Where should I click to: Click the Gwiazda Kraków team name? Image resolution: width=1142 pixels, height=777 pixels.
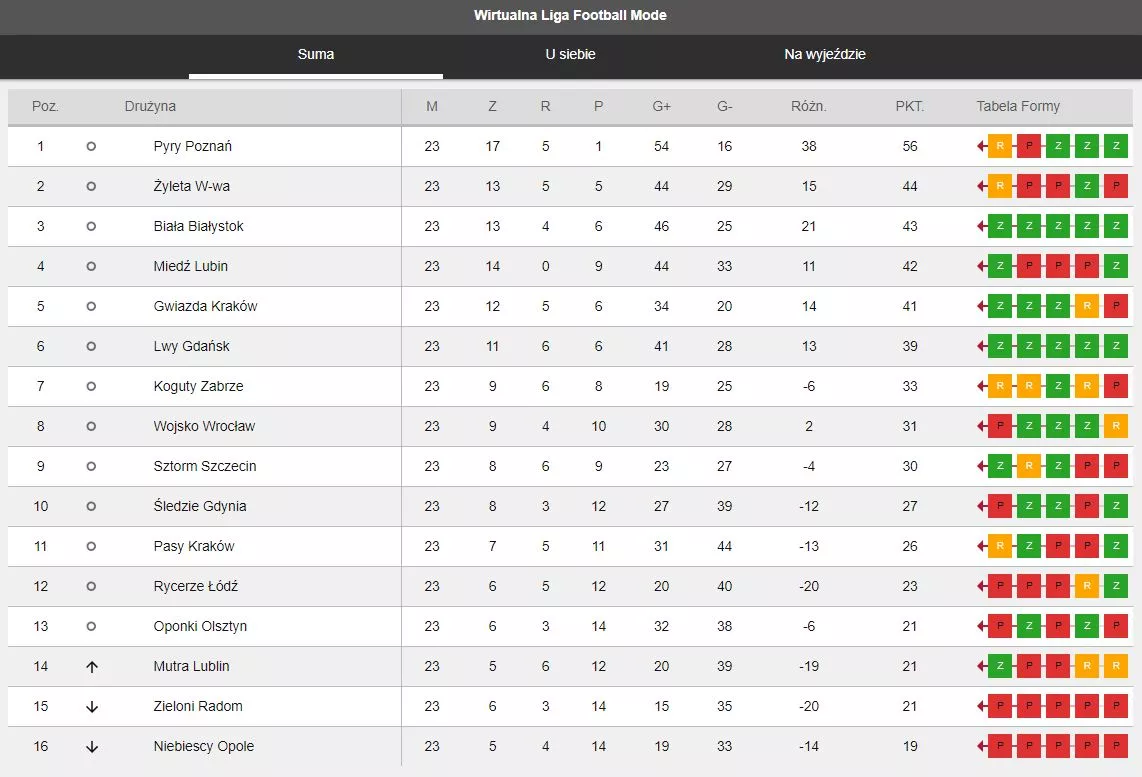pos(205,306)
